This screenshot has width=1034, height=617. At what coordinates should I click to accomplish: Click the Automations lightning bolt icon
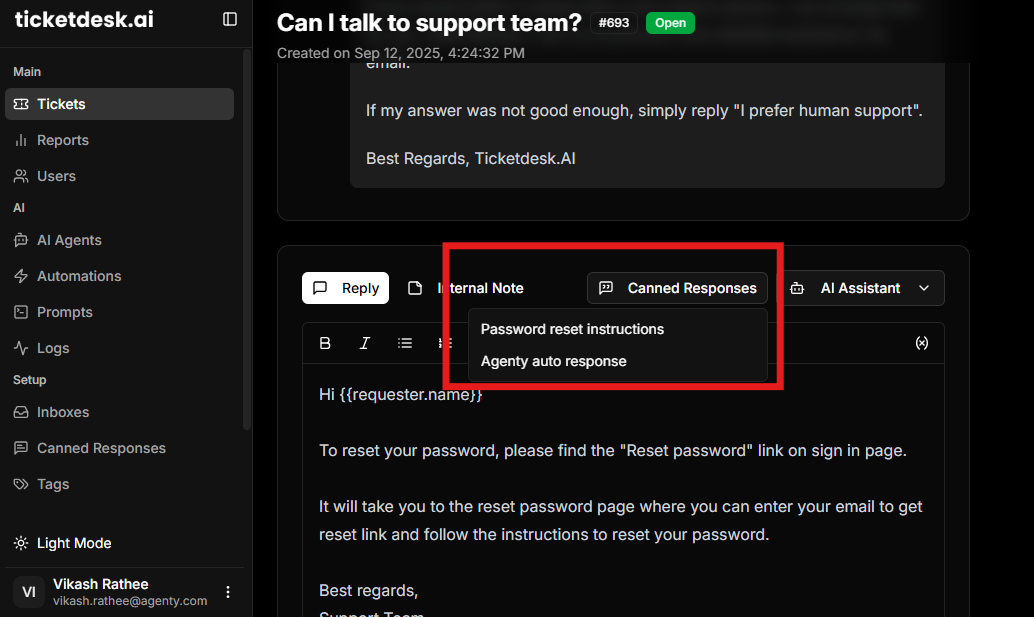coord(21,276)
